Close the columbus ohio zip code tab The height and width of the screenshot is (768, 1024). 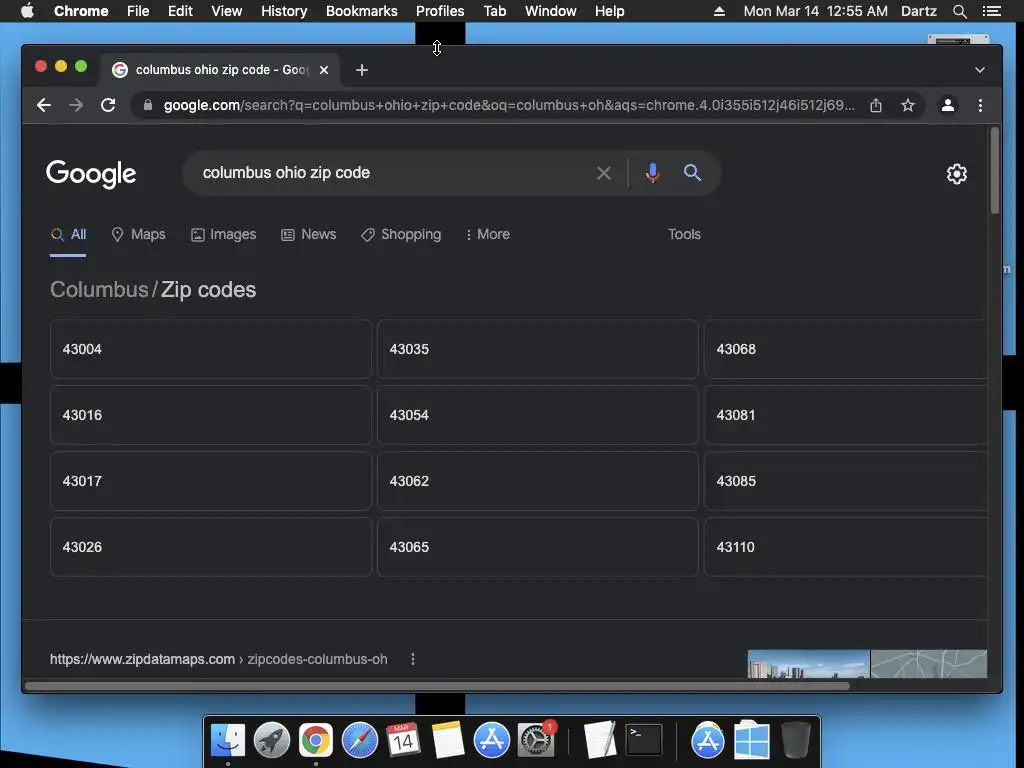tap(324, 70)
